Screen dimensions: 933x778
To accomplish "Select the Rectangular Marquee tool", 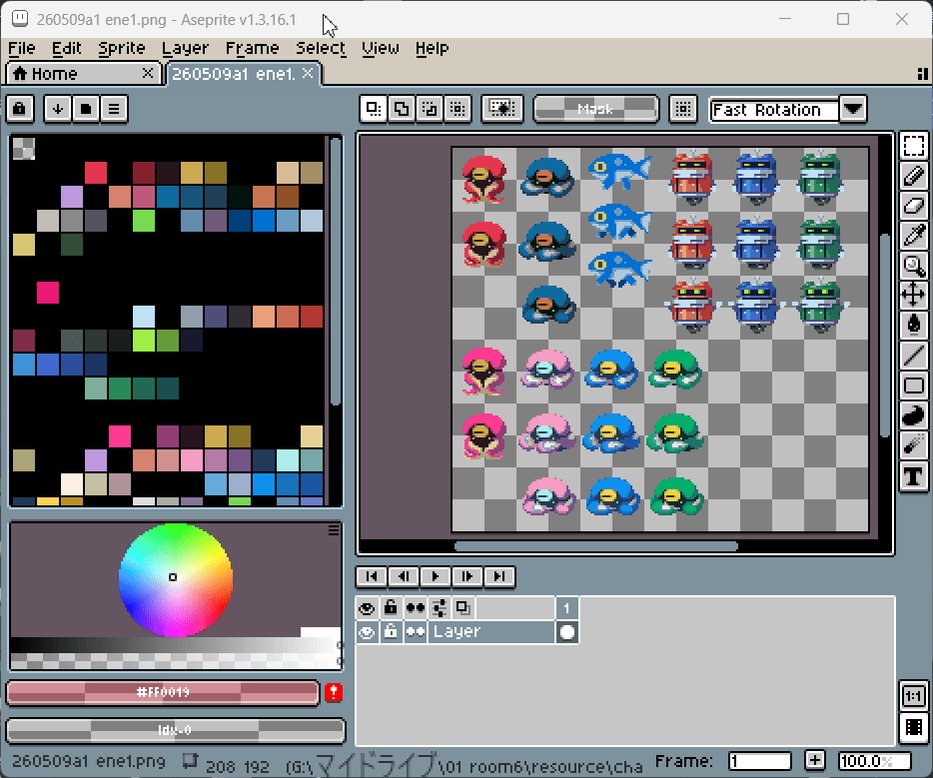I will tap(913, 146).
